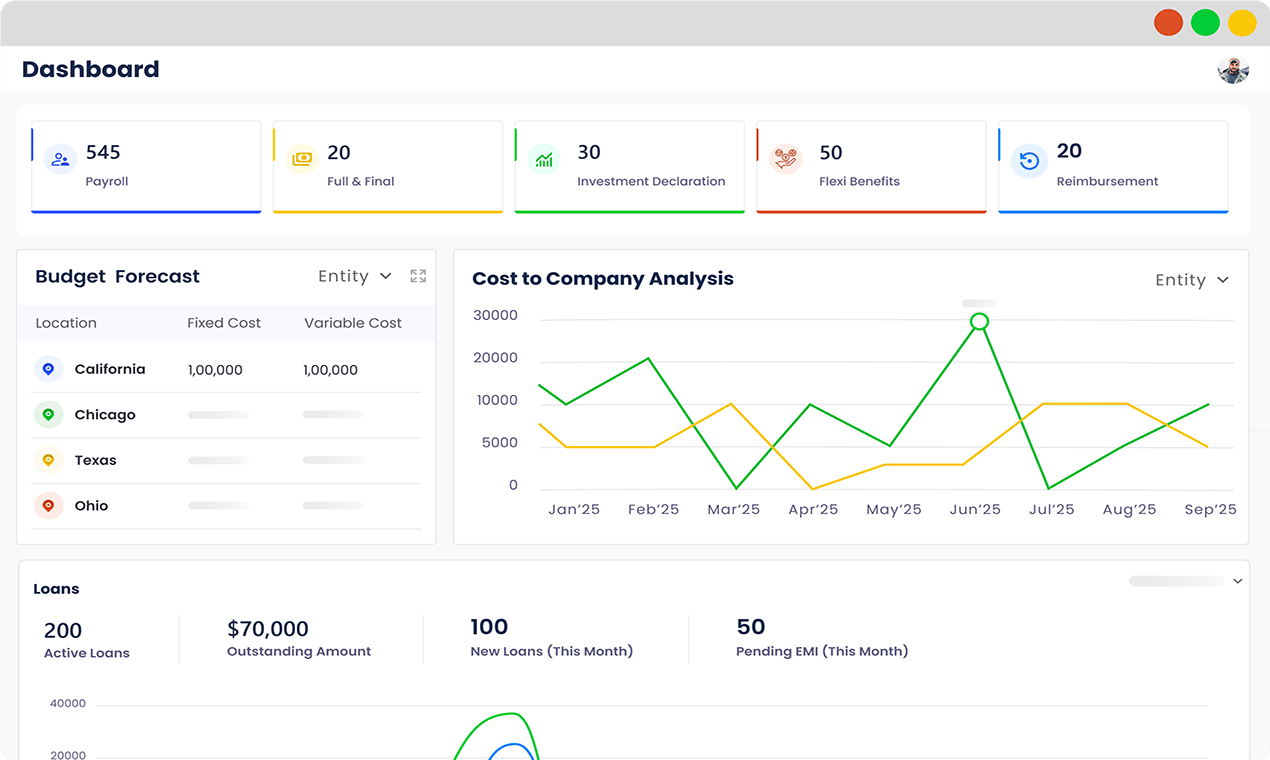Open the Budget Forecast Entity dropdown
Image resolution: width=1270 pixels, height=760 pixels.
pos(355,276)
